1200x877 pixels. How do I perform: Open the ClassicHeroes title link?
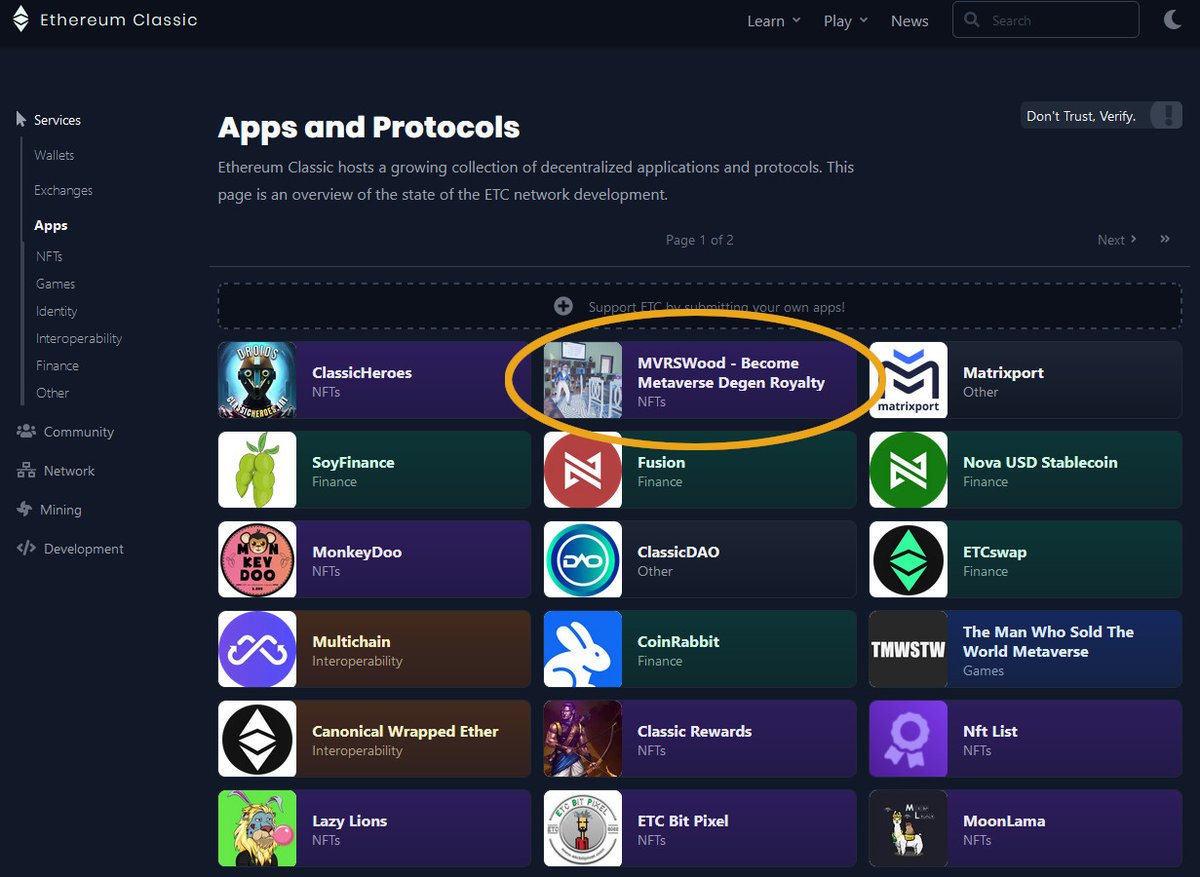pos(362,373)
